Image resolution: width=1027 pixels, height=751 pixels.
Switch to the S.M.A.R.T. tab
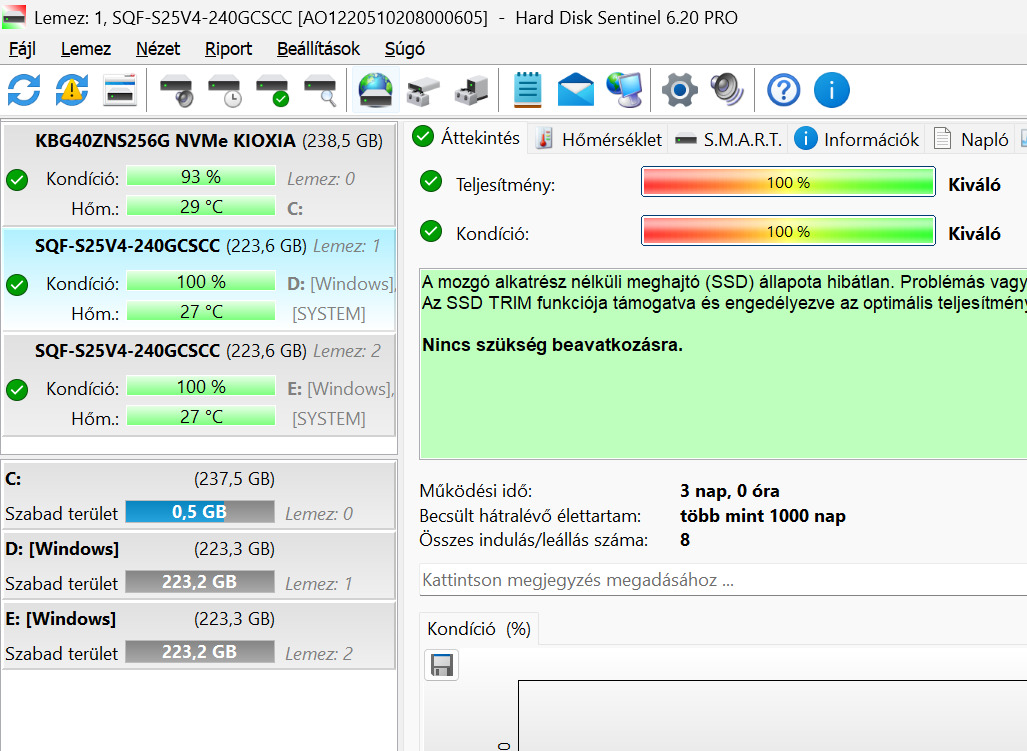(x=728, y=139)
